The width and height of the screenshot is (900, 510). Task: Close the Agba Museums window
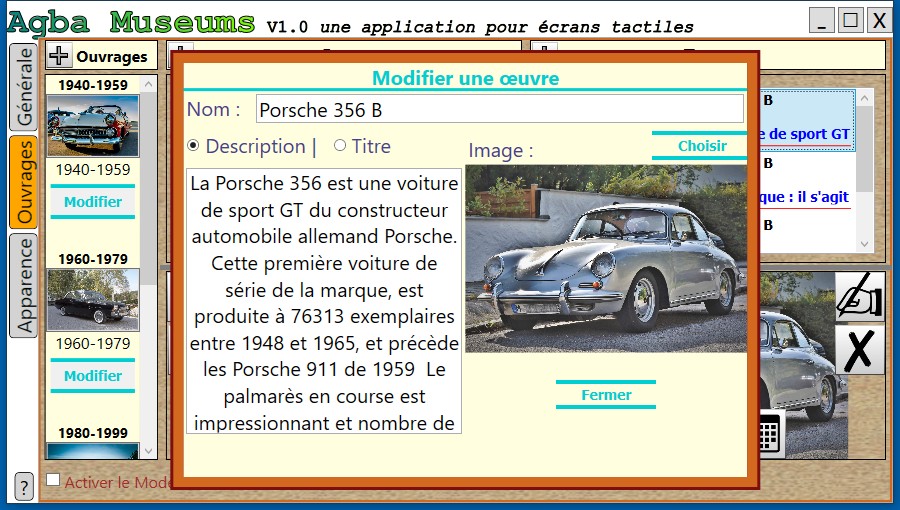[879, 20]
